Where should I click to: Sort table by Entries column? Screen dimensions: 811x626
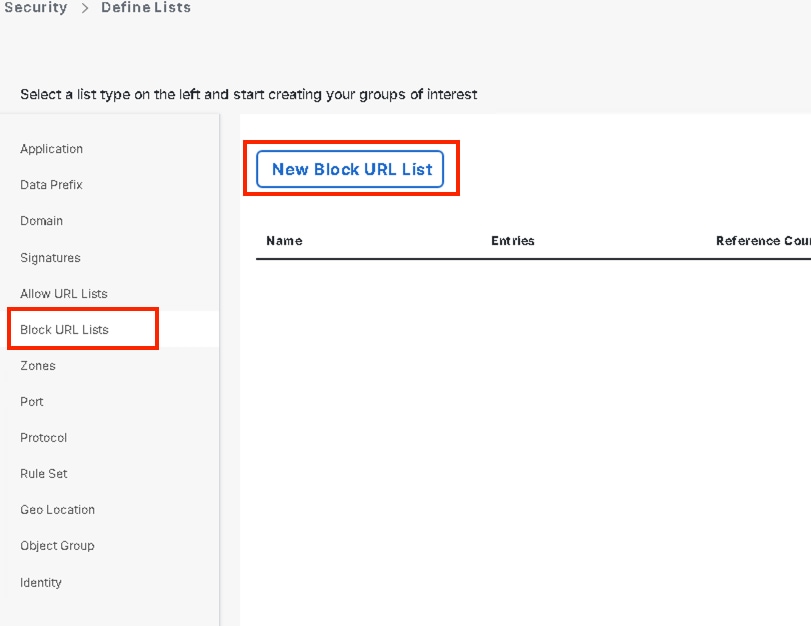click(513, 241)
